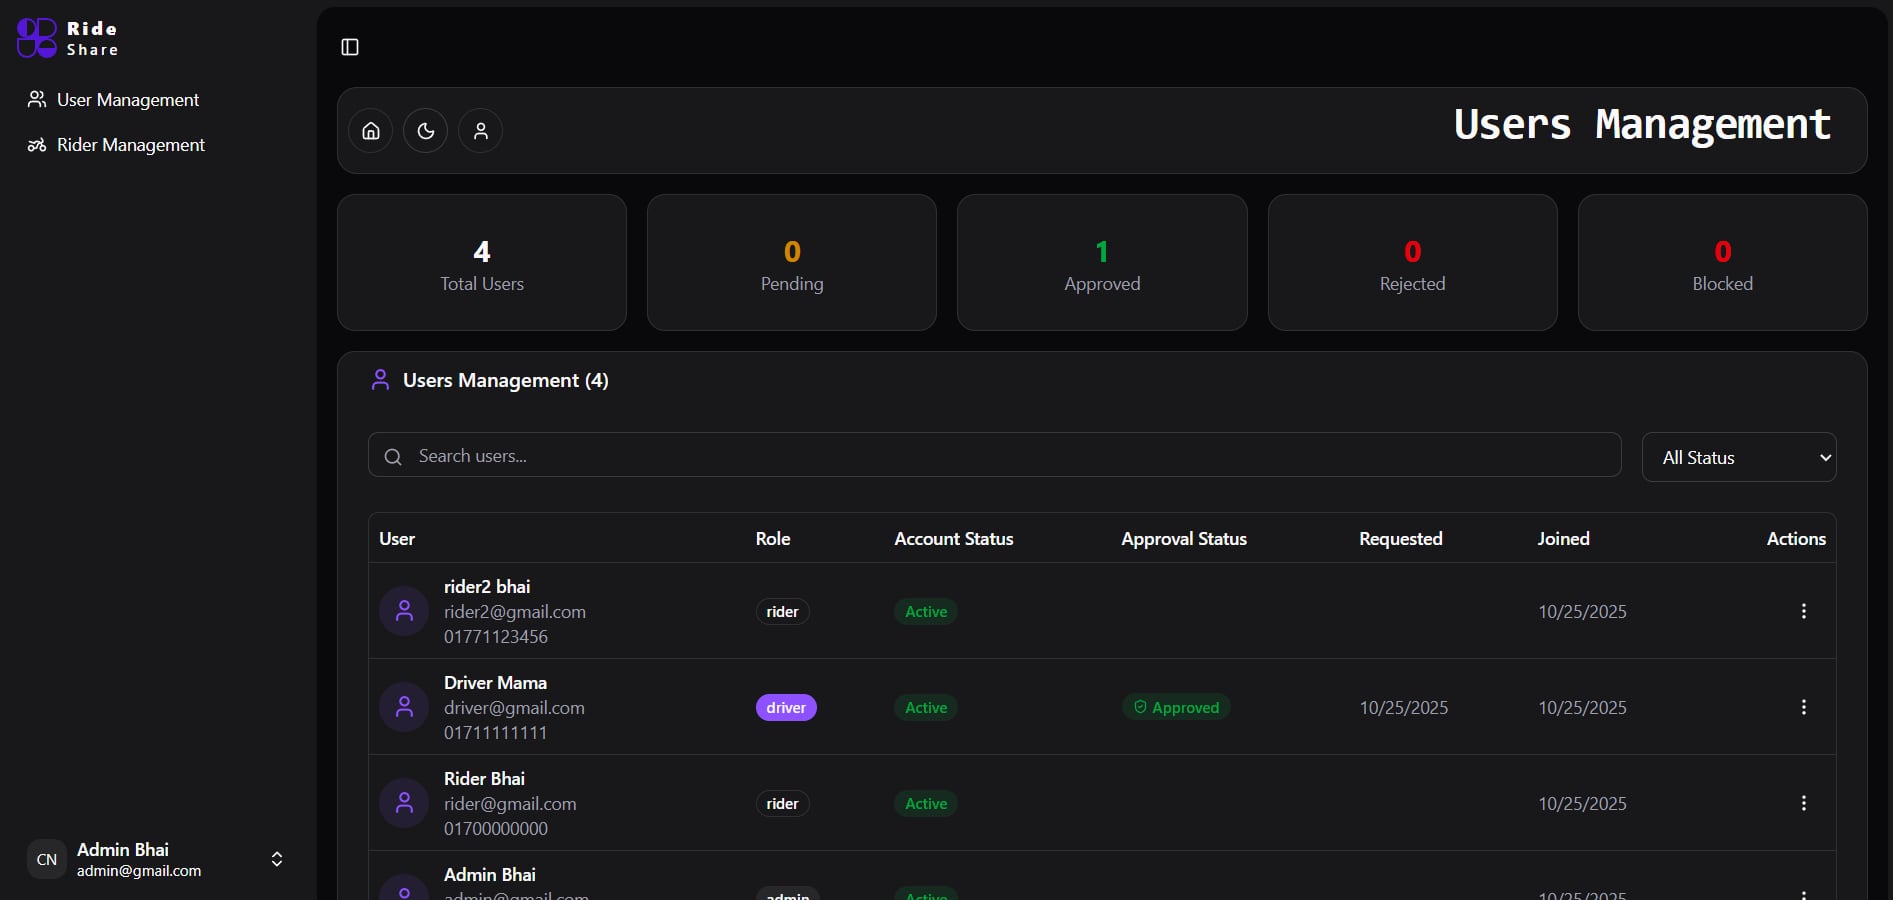
Task: Click the Requested column header
Action: (x=1401, y=539)
